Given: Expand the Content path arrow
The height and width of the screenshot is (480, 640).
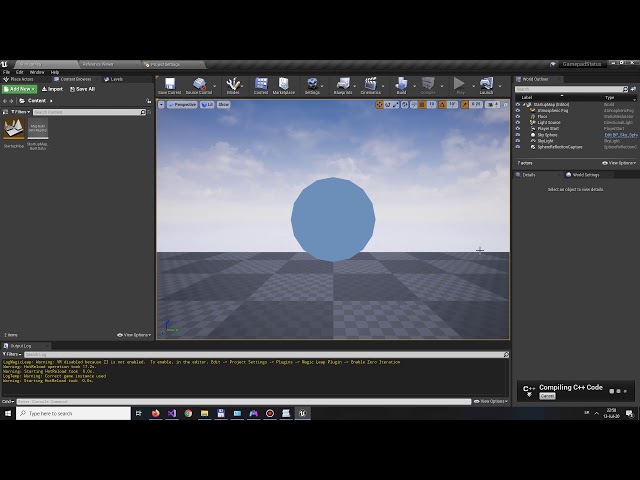Looking at the screenshot, I should pyautogui.click(x=51, y=101).
